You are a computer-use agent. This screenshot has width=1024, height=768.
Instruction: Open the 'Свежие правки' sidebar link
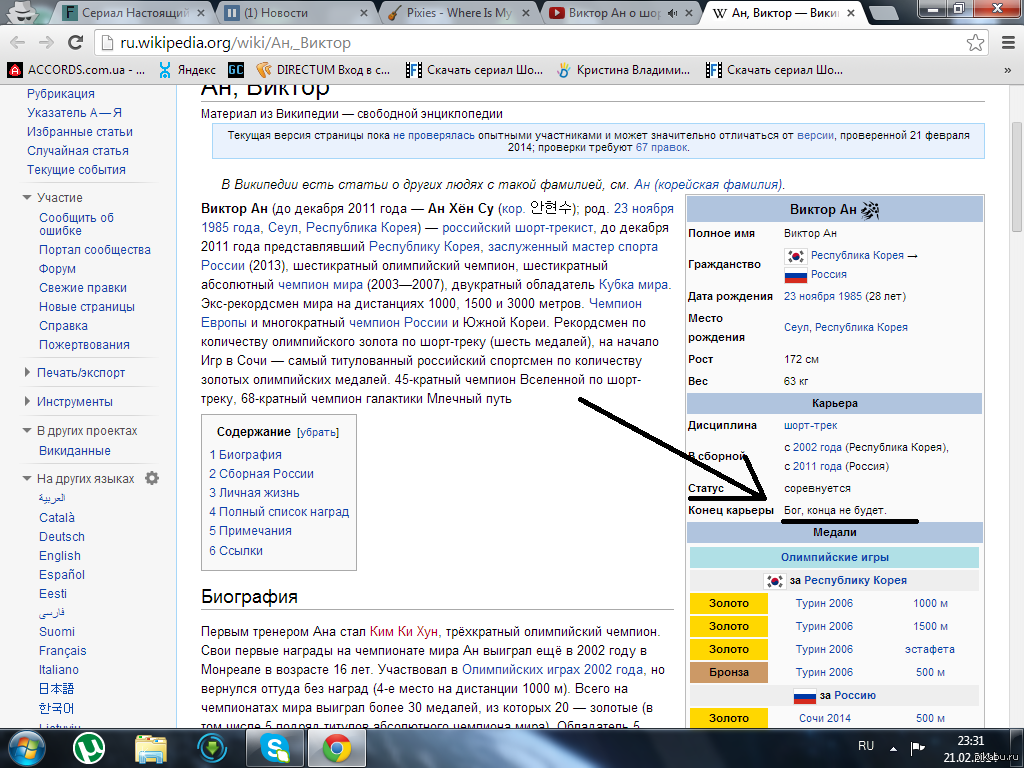point(83,288)
